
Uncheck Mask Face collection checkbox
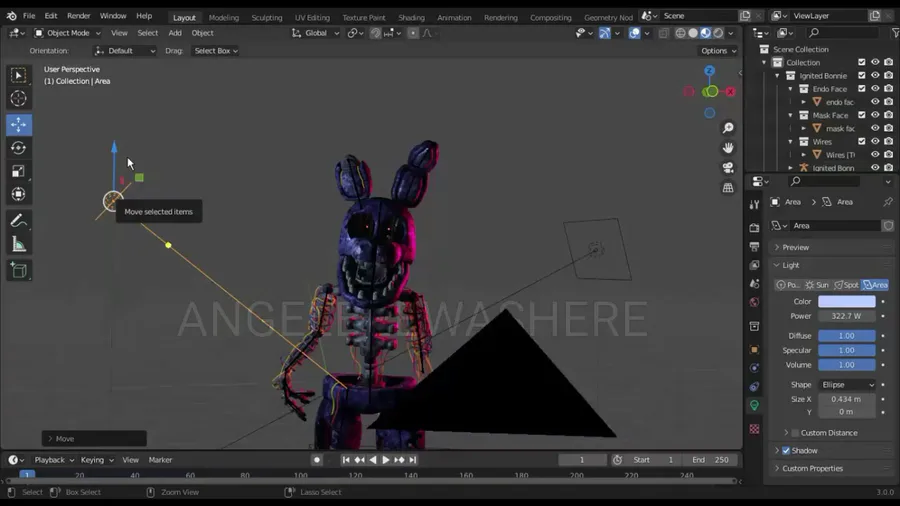(x=862, y=115)
